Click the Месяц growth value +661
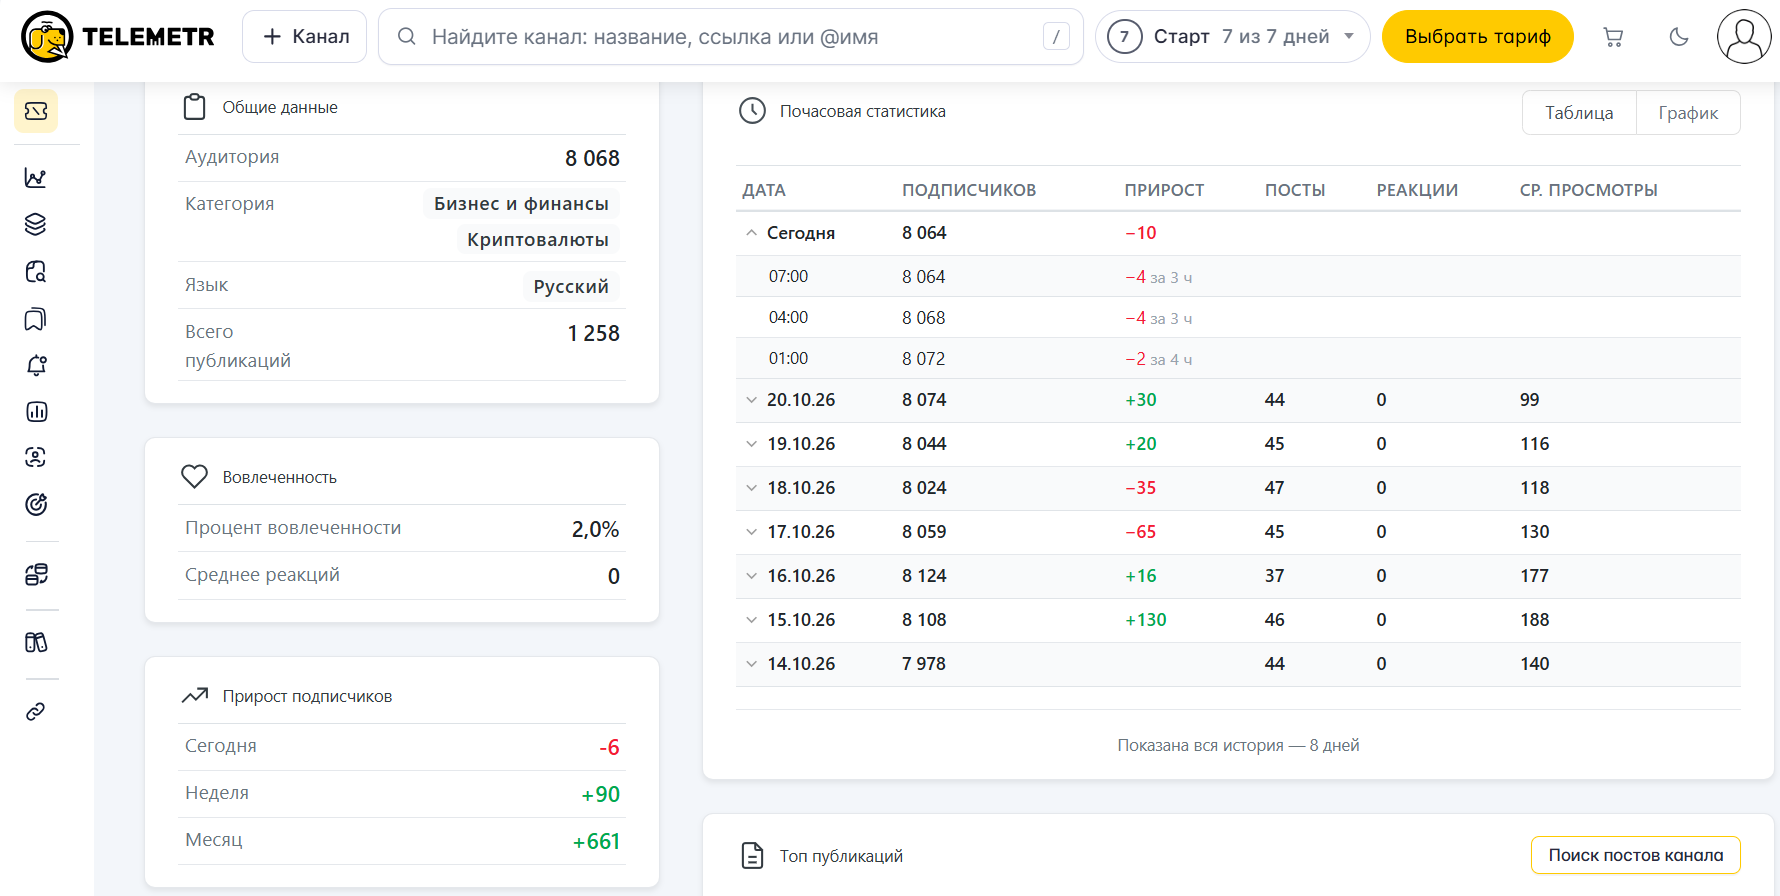The image size is (1780, 896). [596, 842]
